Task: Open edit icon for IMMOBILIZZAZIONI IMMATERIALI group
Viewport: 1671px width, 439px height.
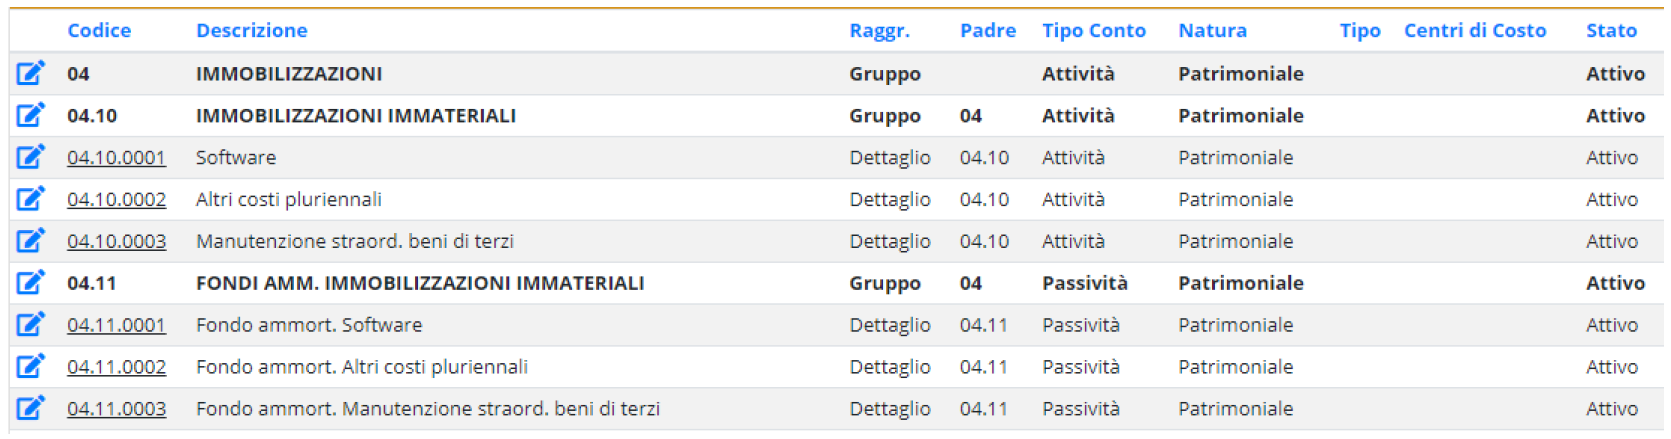Action: click(x=30, y=115)
